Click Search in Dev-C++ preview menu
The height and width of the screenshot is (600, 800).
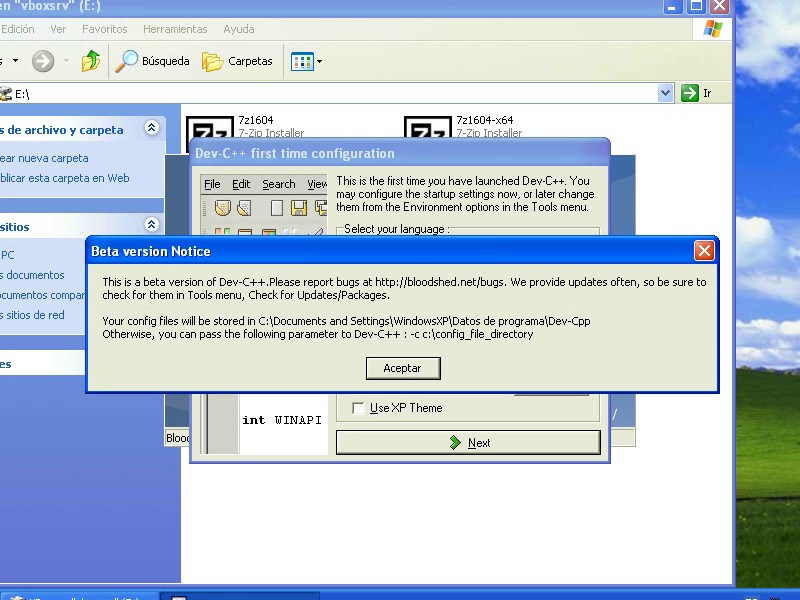point(279,184)
